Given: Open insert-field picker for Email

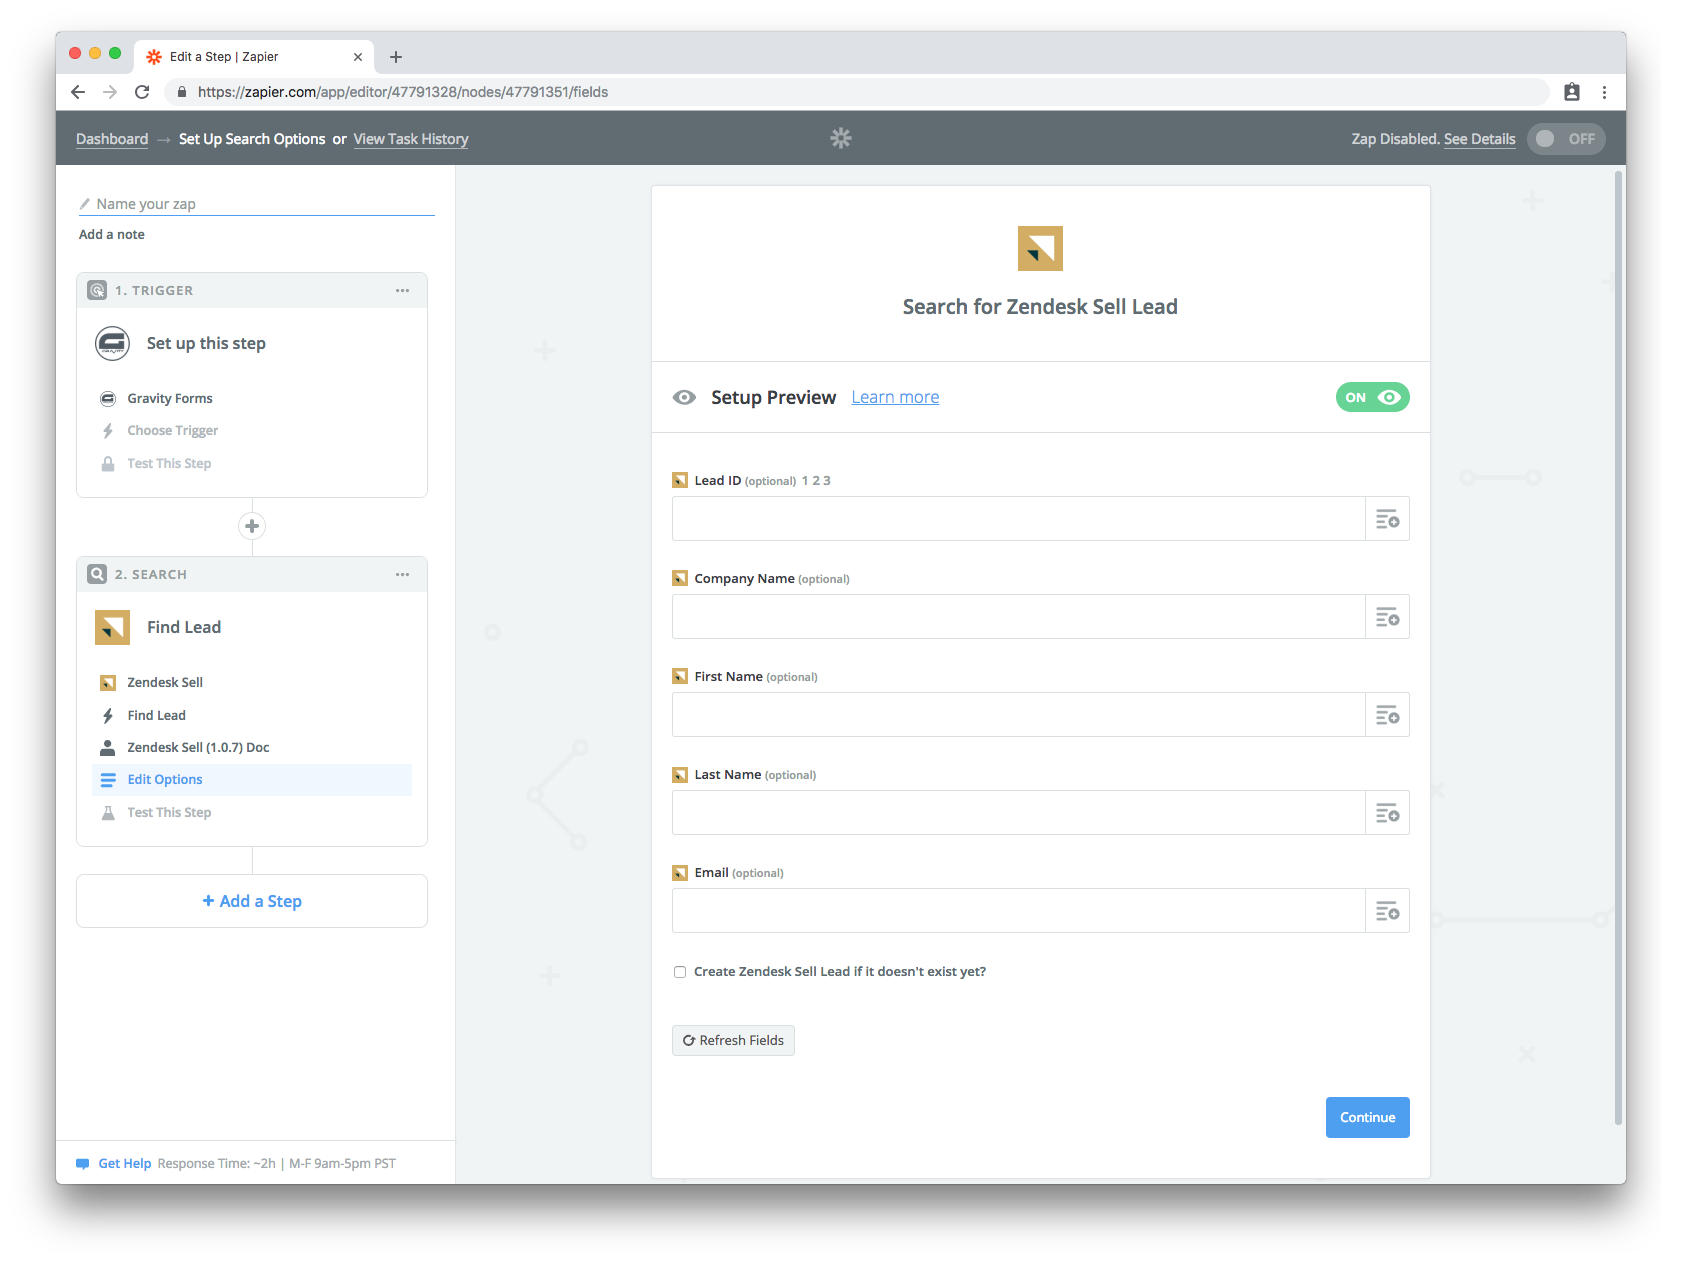Looking at the screenshot, I should [1387, 911].
